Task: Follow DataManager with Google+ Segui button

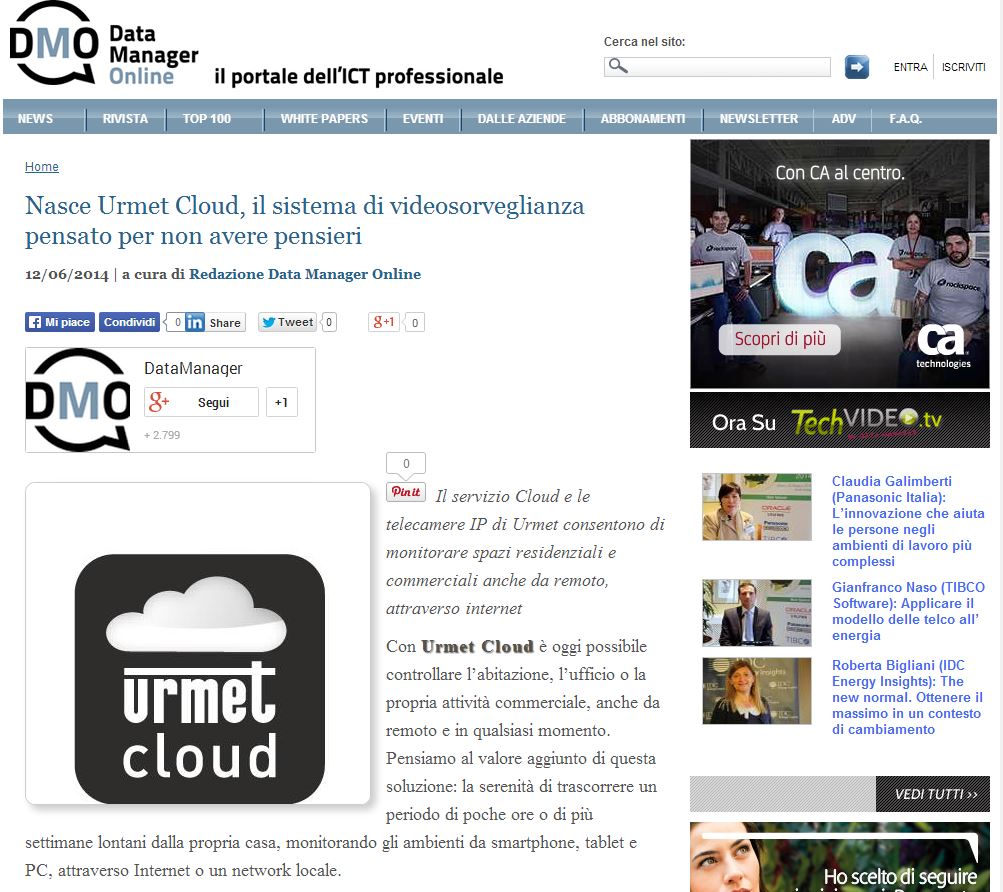Action: coord(201,402)
